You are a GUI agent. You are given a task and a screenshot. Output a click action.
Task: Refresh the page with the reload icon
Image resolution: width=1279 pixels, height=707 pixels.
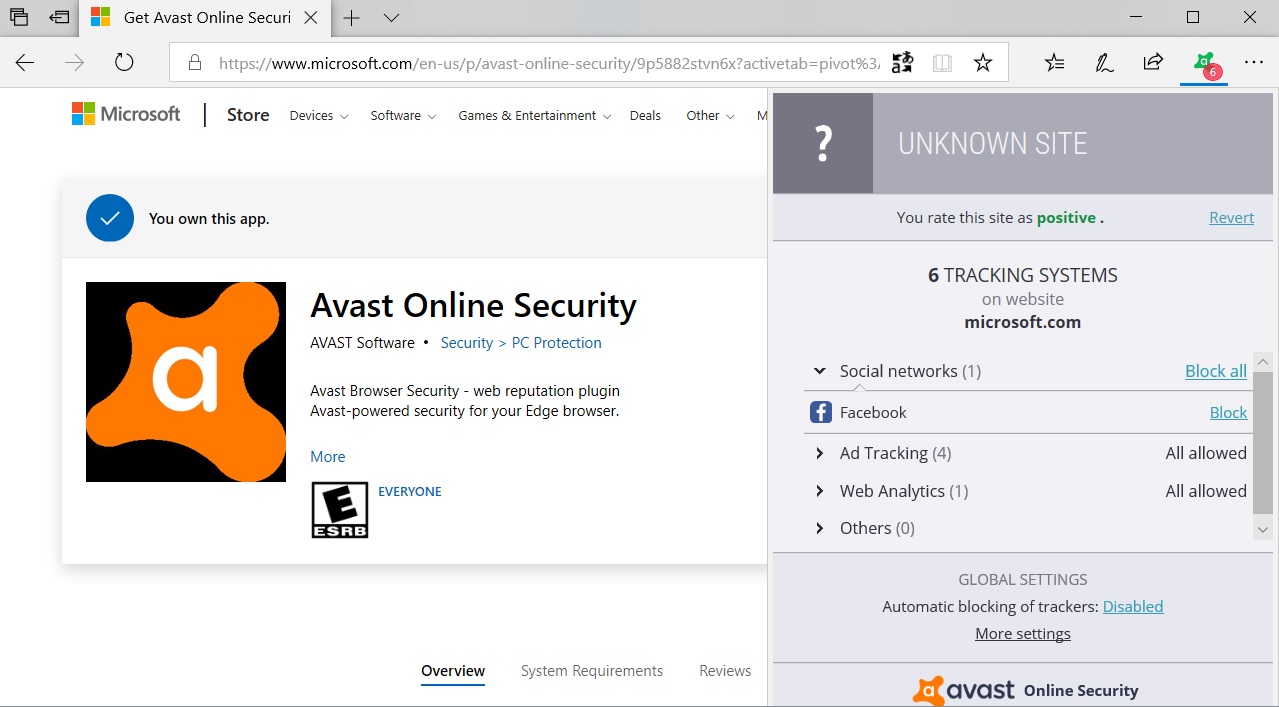click(x=123, y=62)
